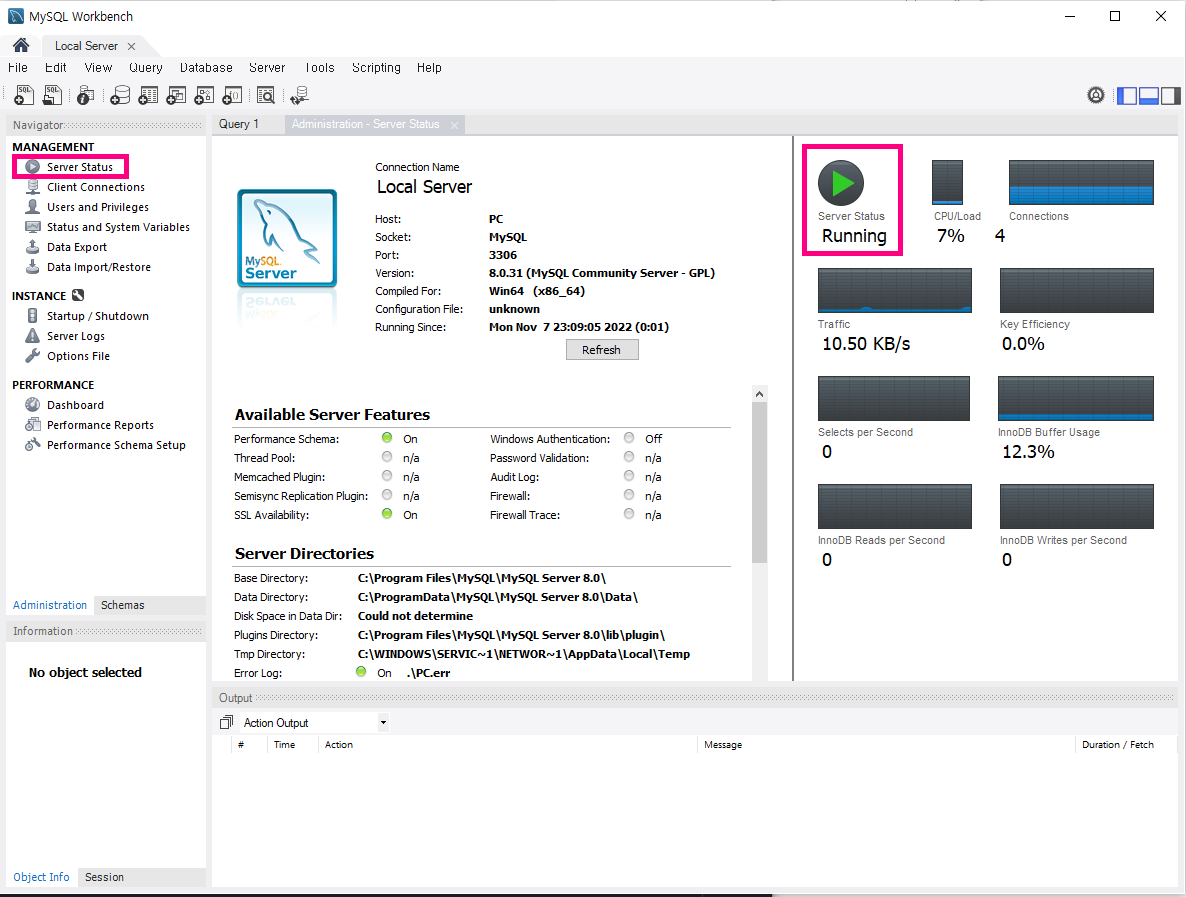Open the Edit menu
The height and width of the screenshot is (897, 1186).
tap(56, 67)
